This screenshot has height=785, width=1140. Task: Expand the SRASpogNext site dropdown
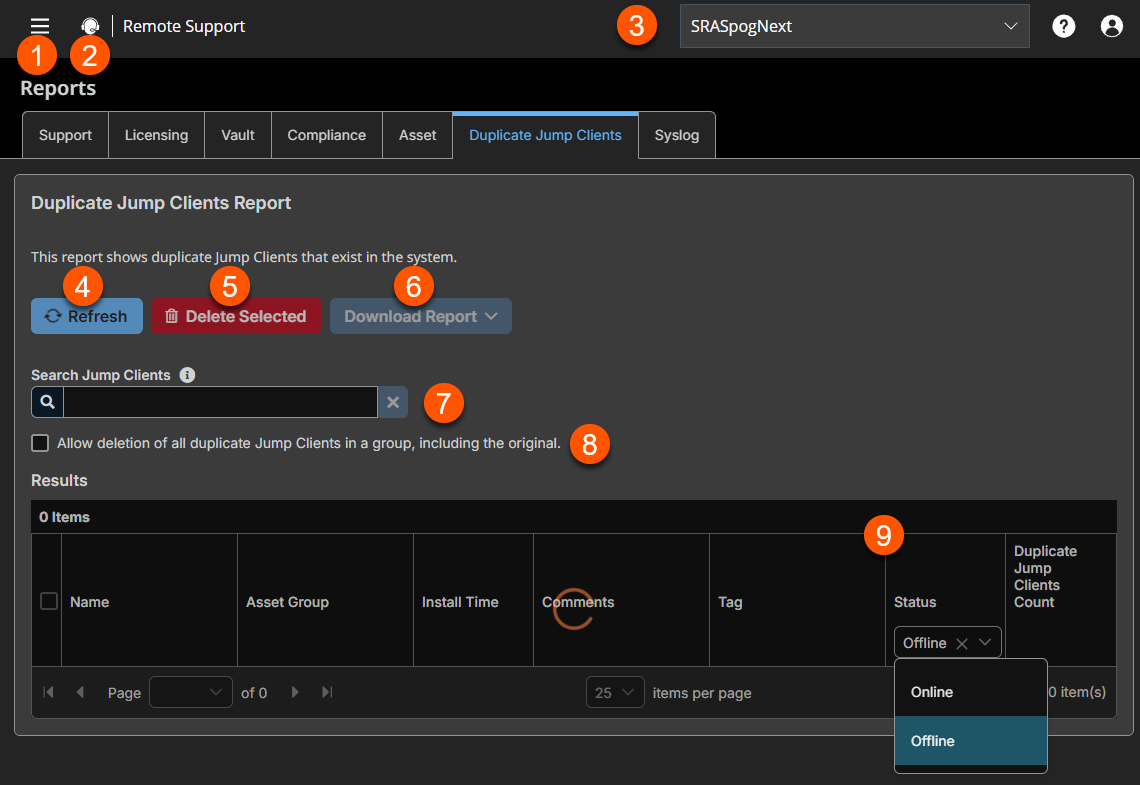click(x=854, y=26)
